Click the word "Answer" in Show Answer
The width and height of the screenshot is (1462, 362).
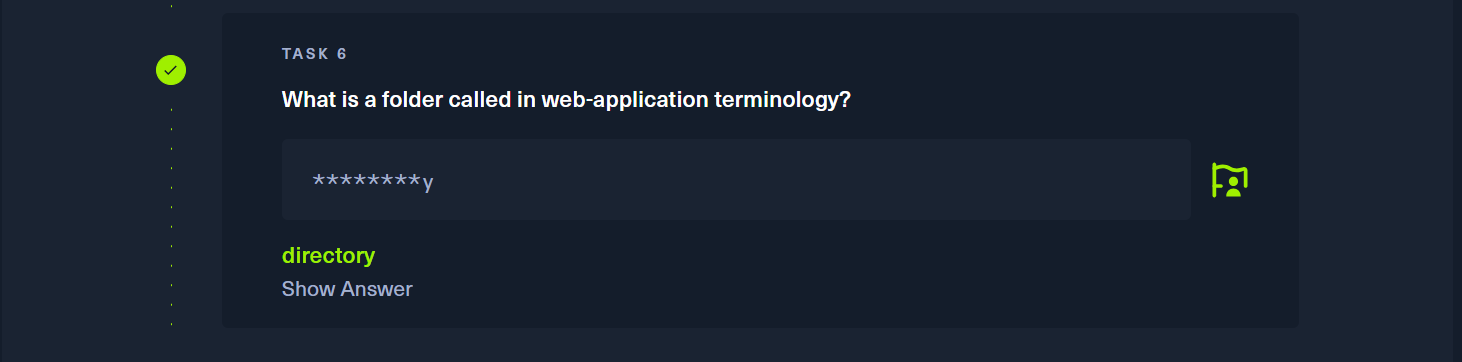coord(376,289)
